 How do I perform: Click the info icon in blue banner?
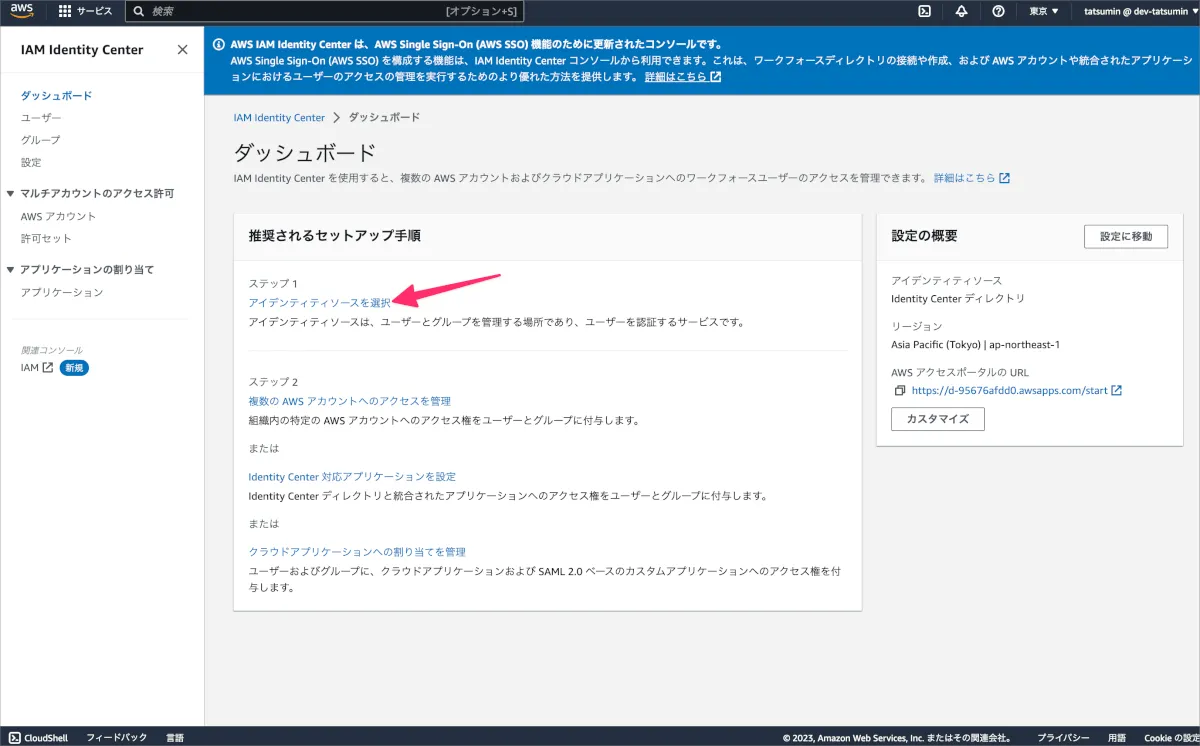pos(219,45)
